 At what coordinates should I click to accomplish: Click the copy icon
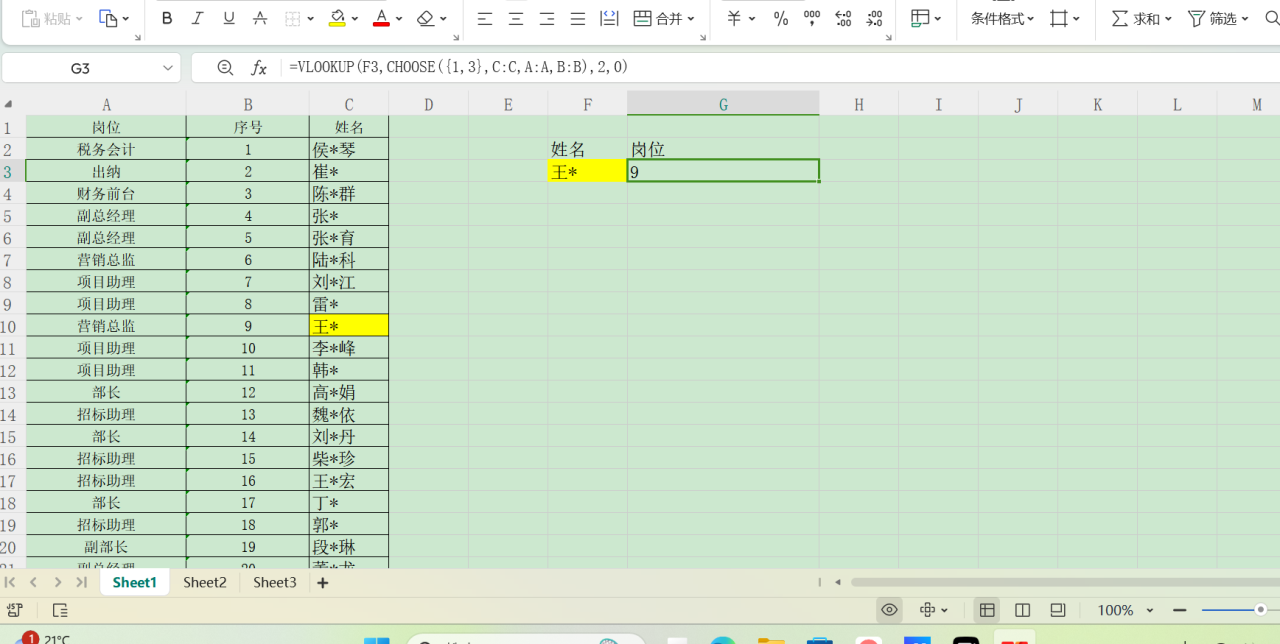click(x=107, y=18)
